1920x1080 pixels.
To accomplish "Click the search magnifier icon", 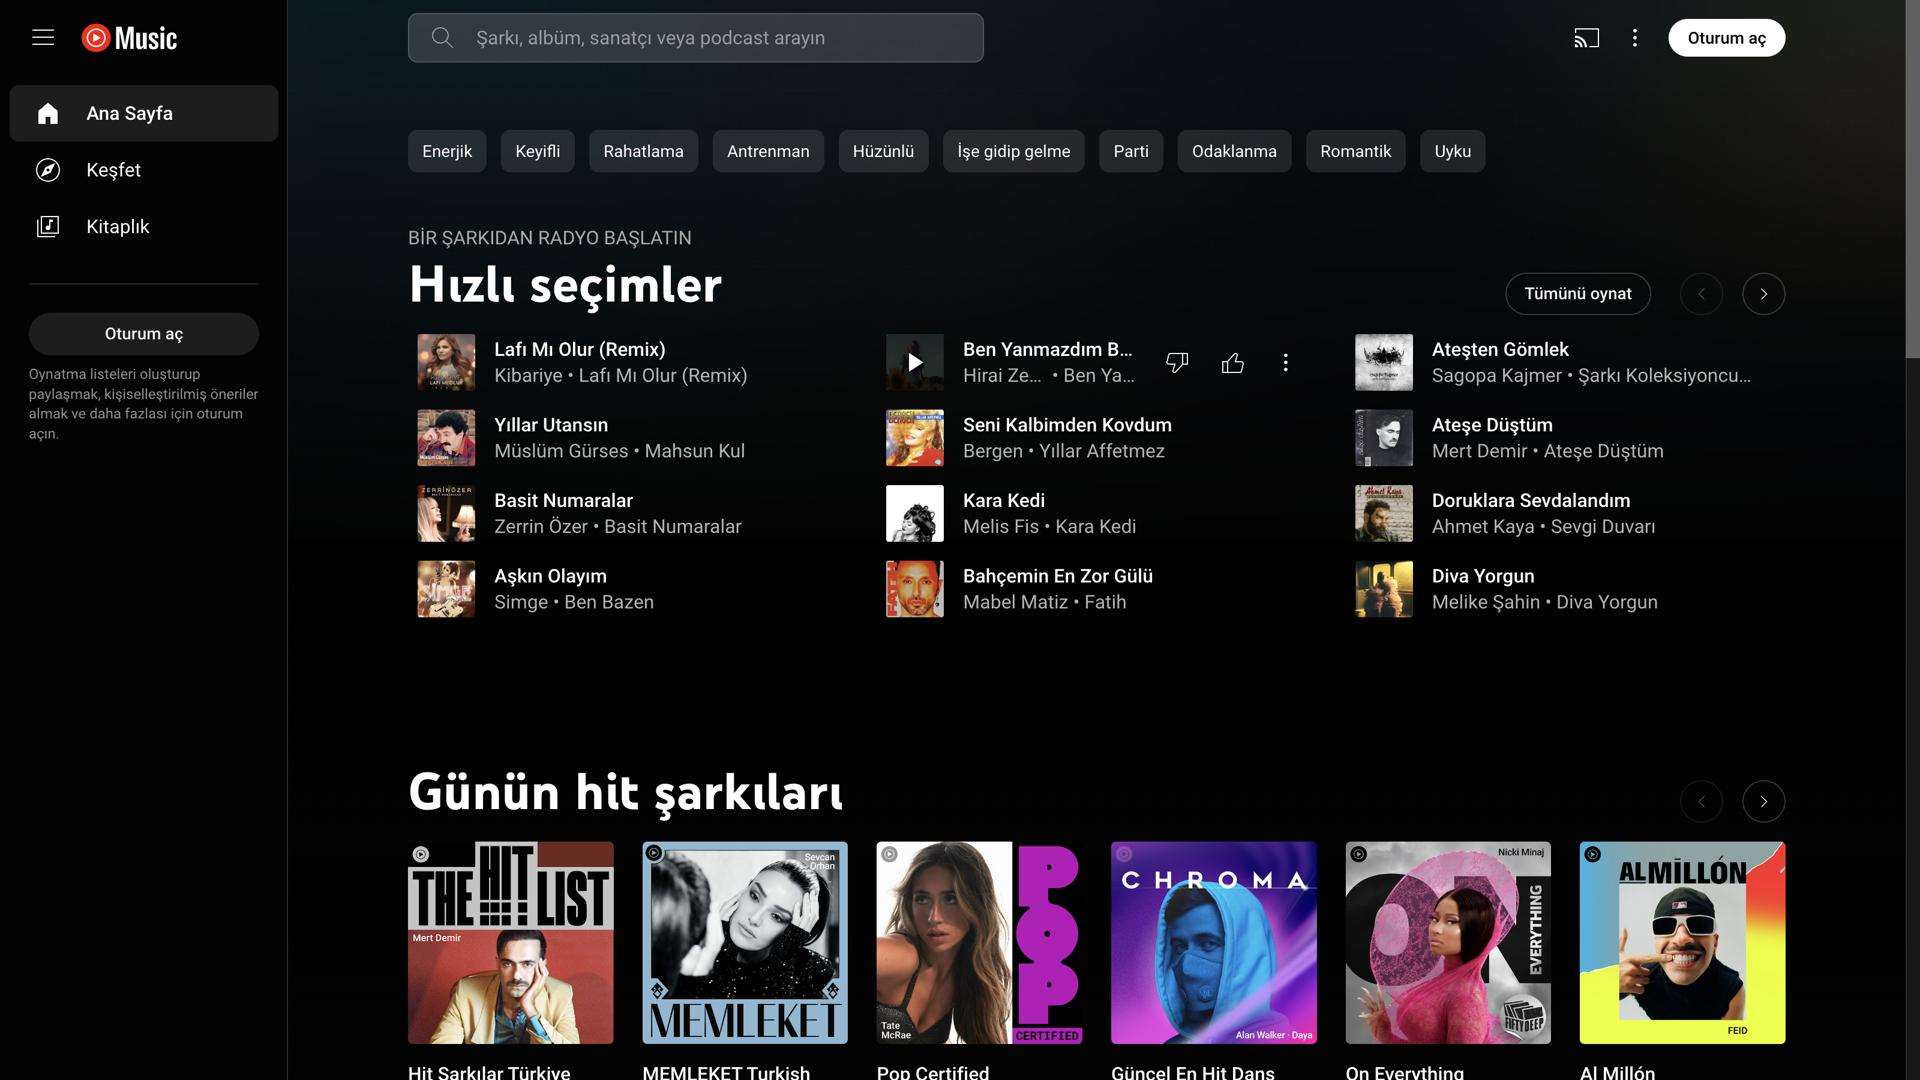I will (x=441, y=37).
